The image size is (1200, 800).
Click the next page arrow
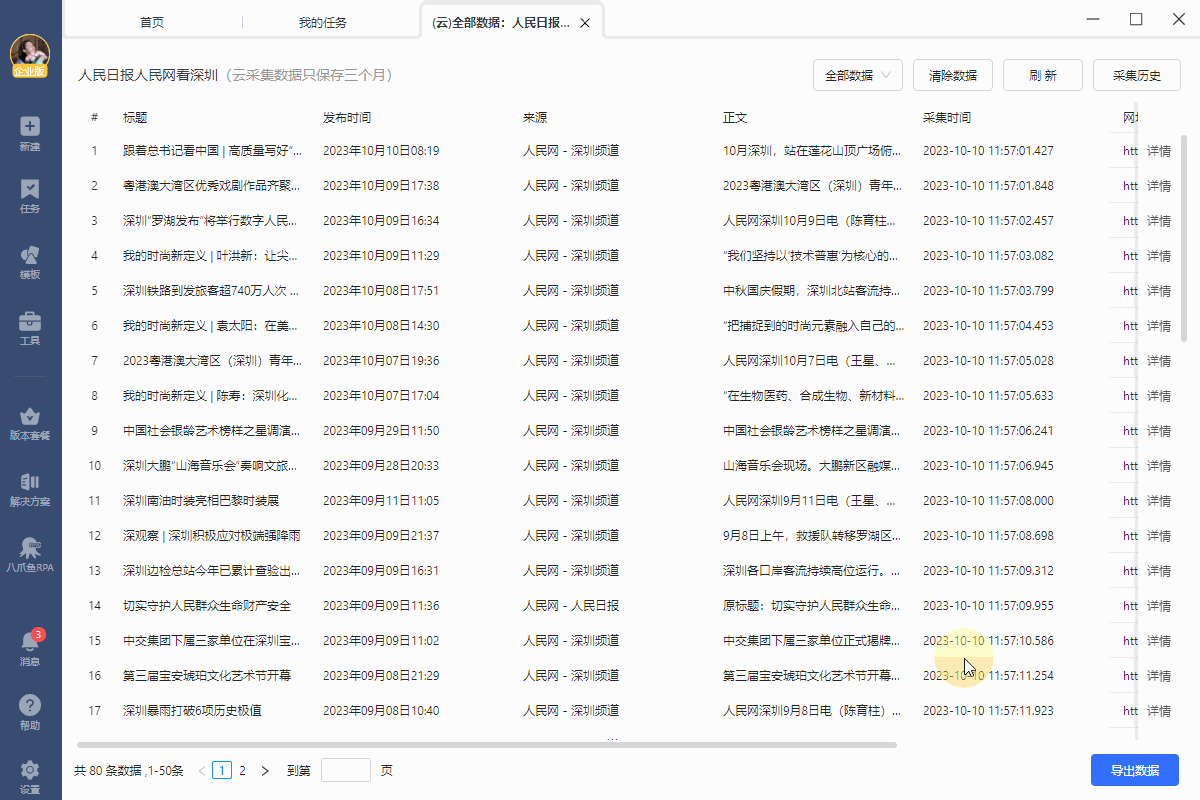pos(265,770)
